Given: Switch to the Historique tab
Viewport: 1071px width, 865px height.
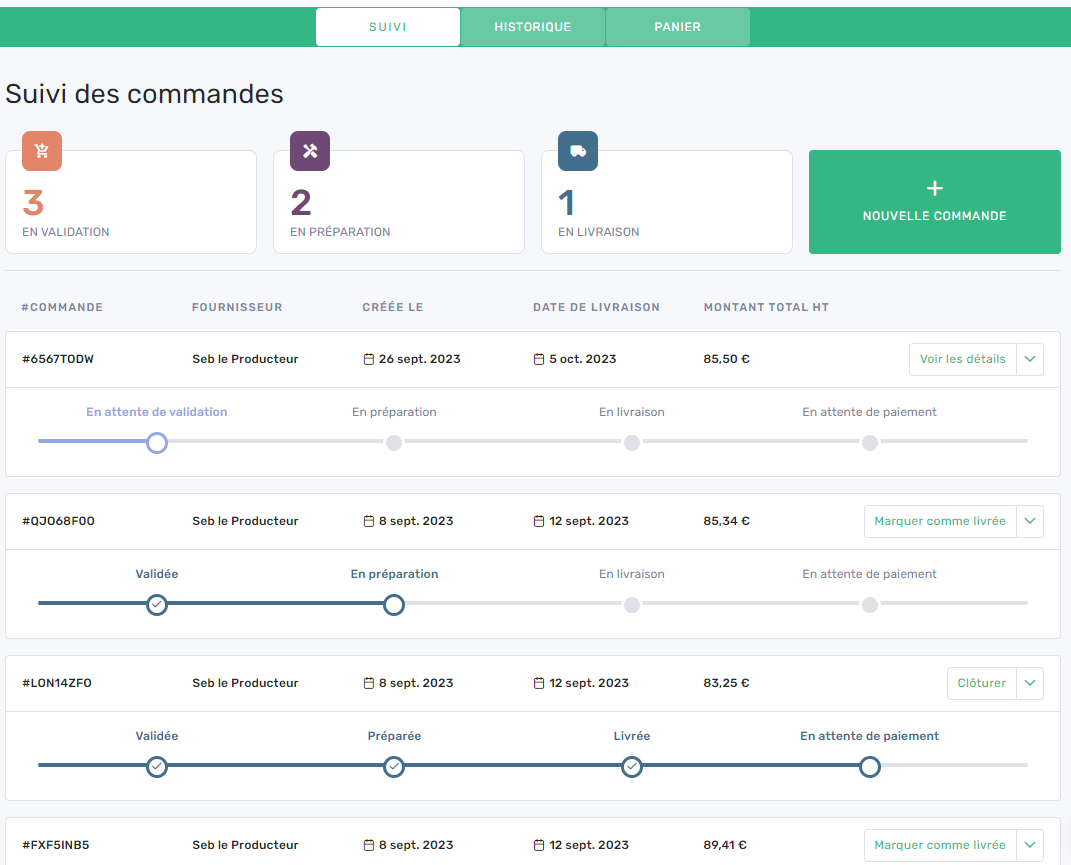Looking at the screenshot, I should pyautogui.click(x=532, y=26).
